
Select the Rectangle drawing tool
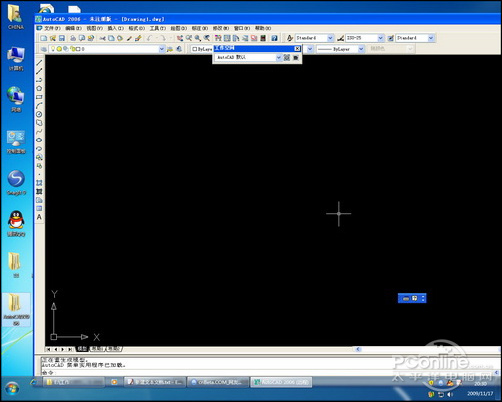(x=39, y=97)
